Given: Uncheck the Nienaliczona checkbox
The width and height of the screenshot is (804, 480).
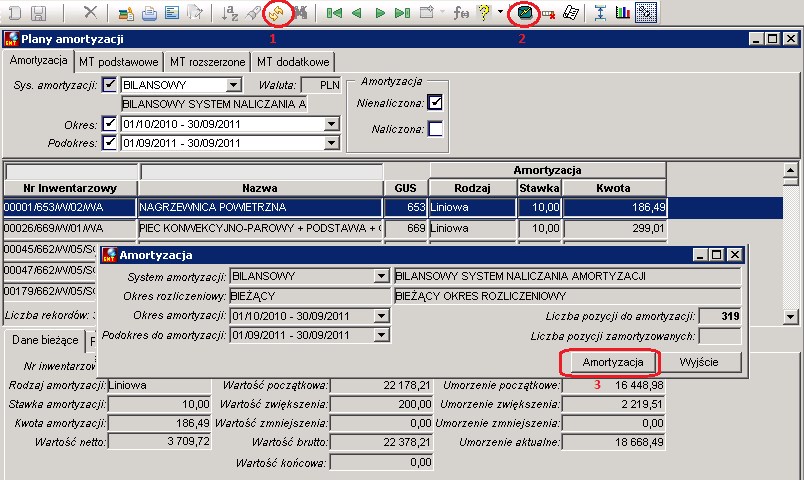Looking at the screenshot, I should coord(435,103).
